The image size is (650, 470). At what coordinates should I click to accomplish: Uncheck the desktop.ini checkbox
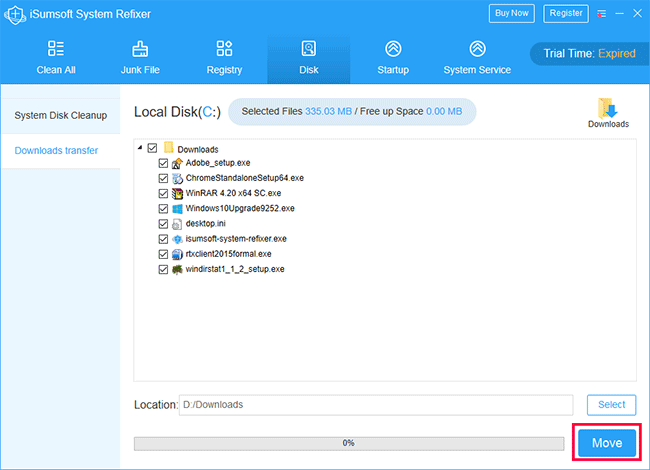point(163,224)
